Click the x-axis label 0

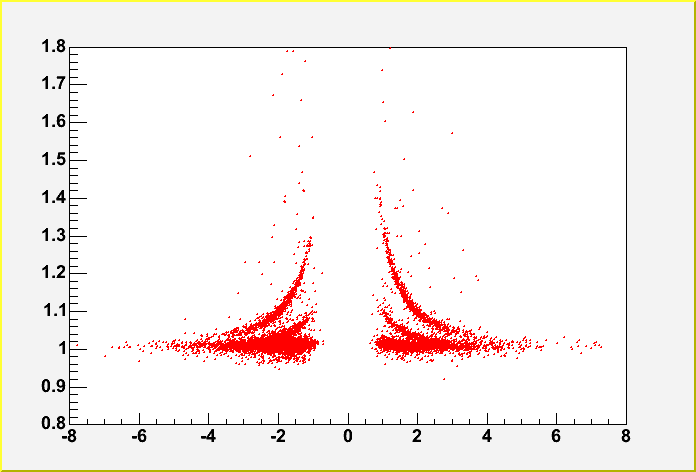[348, 436]
